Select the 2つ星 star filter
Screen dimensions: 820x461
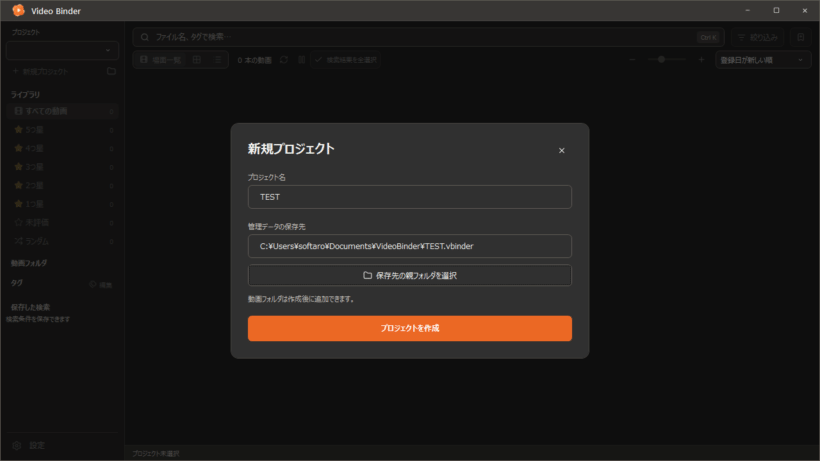tap(62, 186)
